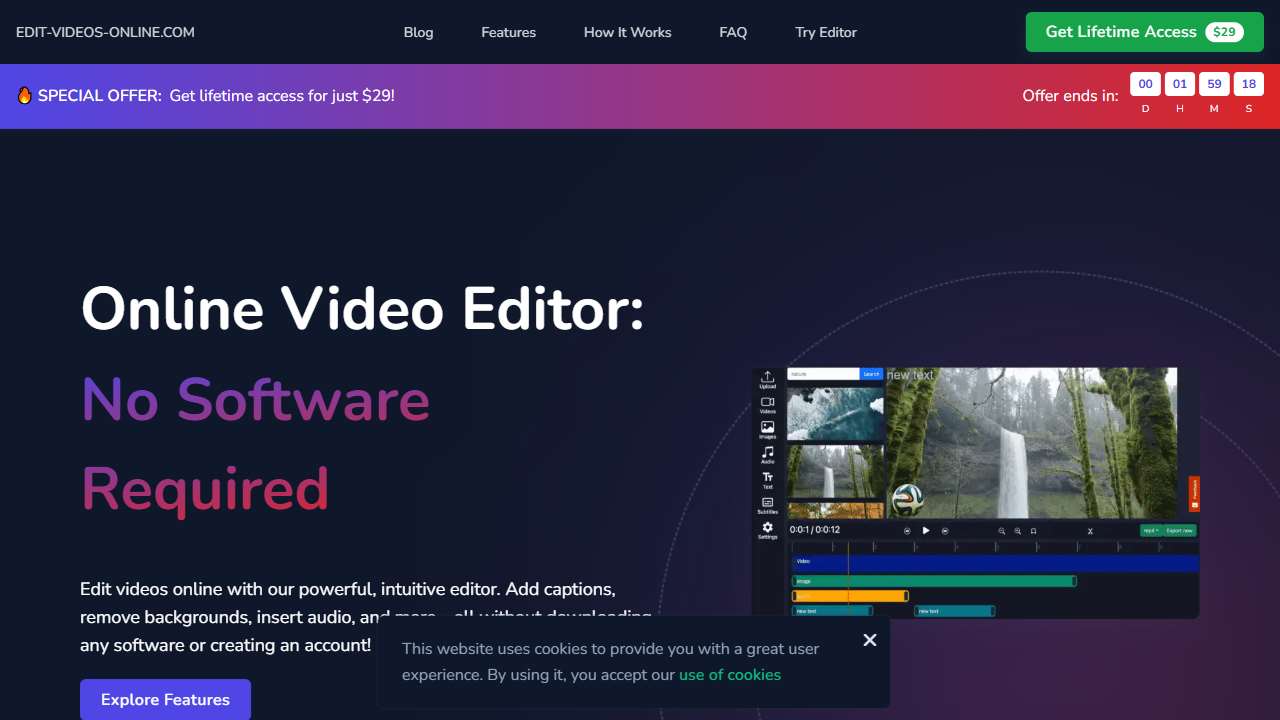Viewport: 1280px width, 720px height.
Task: Click the Export now button
Action: (1181, 530)
